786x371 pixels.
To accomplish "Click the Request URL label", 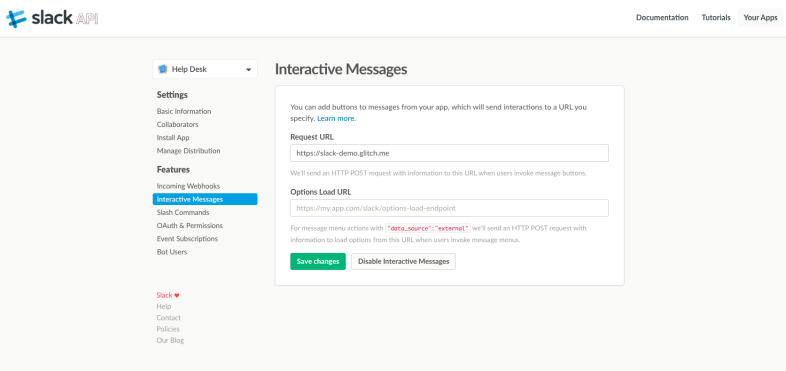I will (x=312, y=136).
